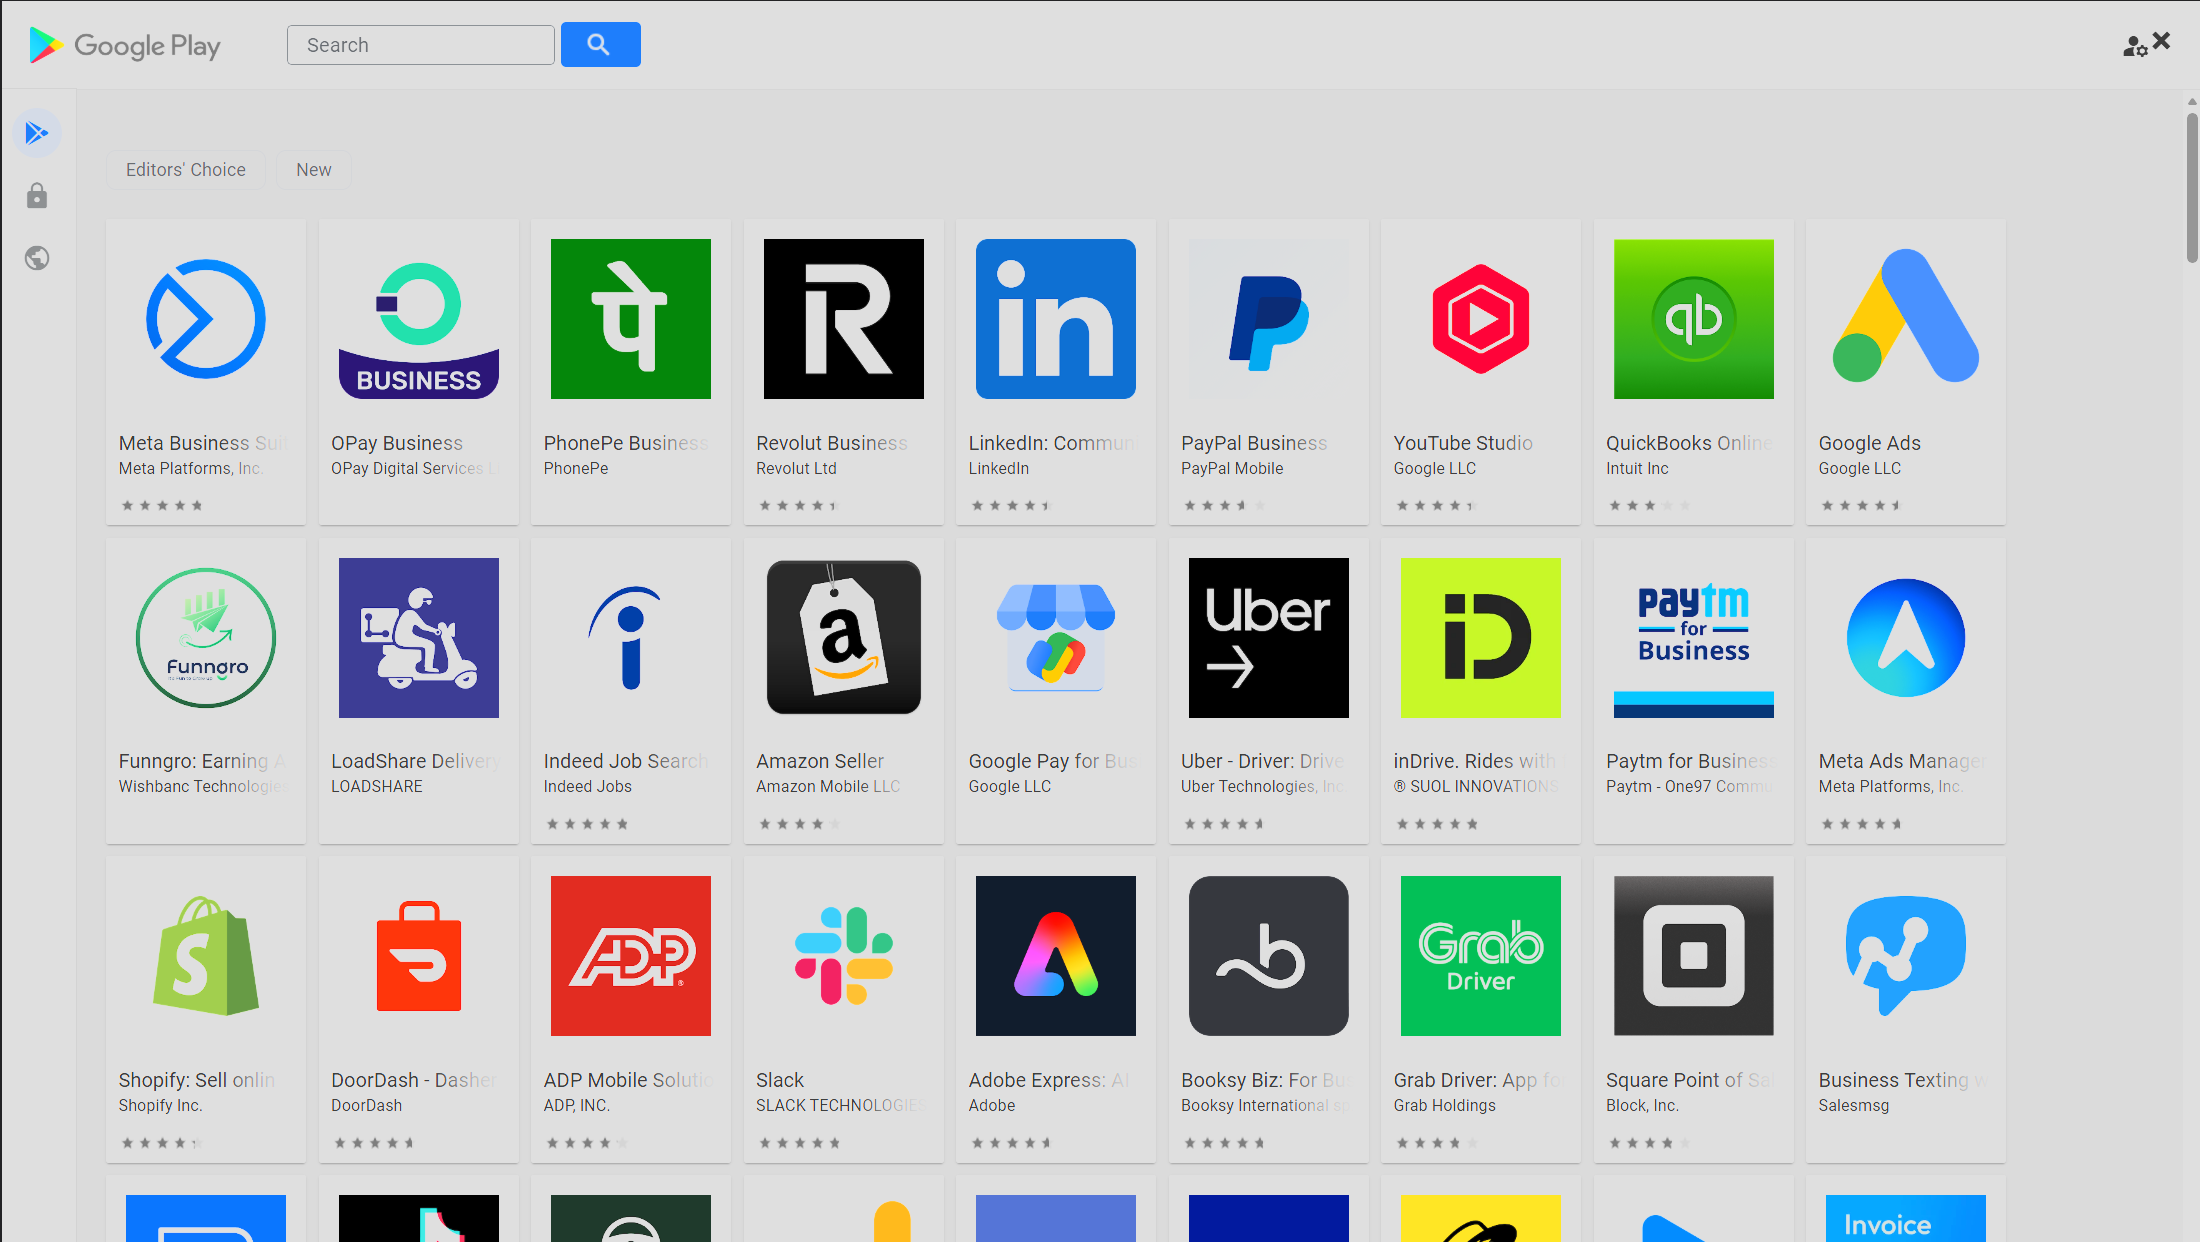The width and height of the screenshot is (2200, 1242).
Task: Open the globe sidebar icon
Action: [x=37, y=258]
